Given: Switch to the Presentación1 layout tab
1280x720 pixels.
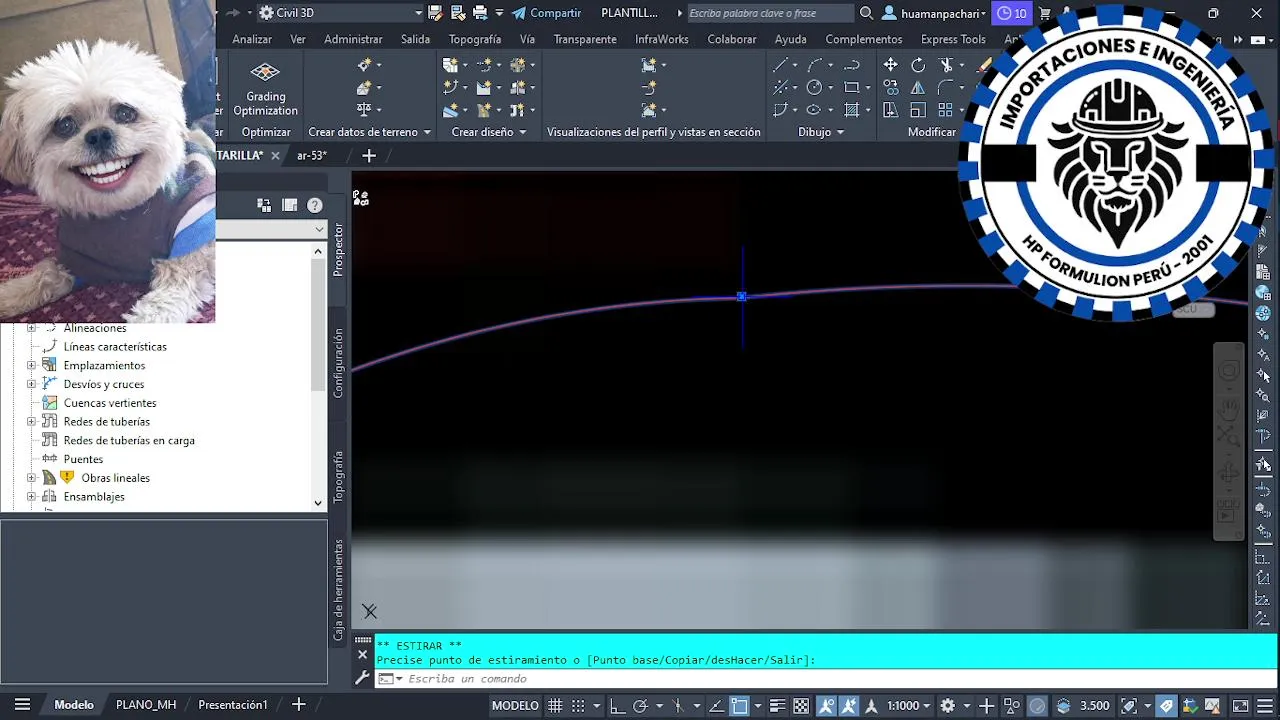Looking at the screenshot, I should point(233,705).
